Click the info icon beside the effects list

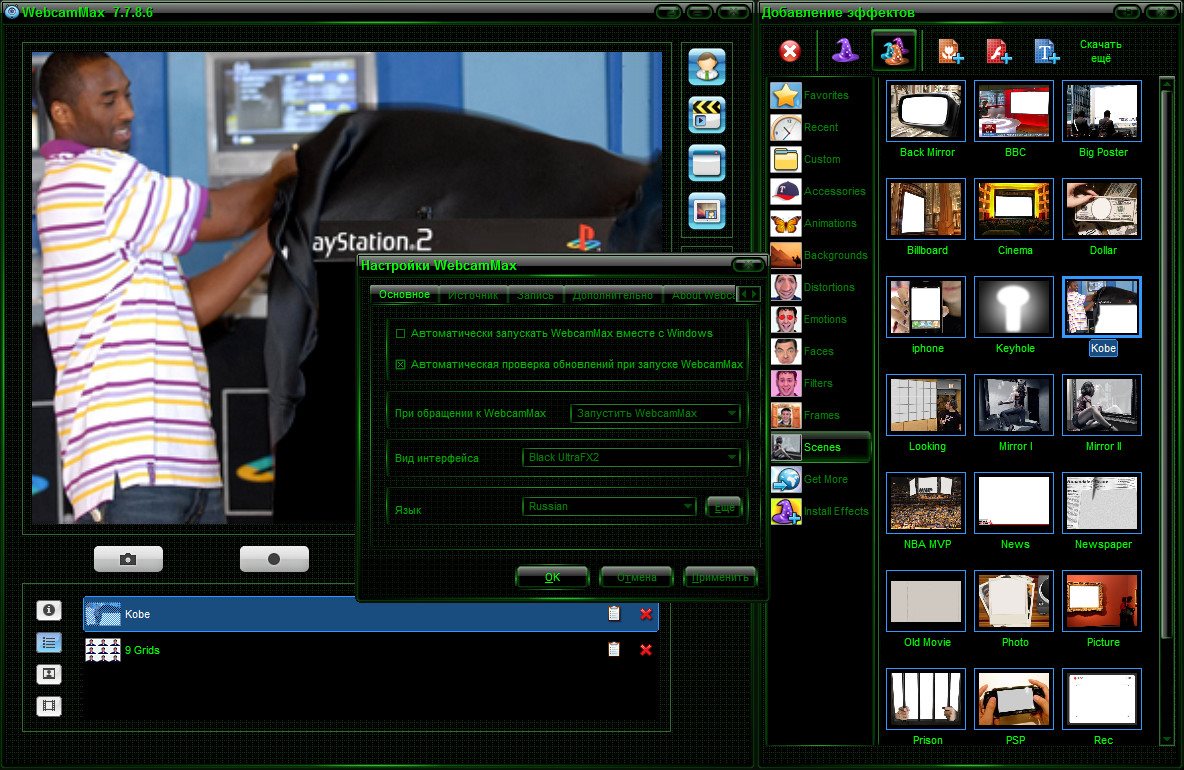tap(49, 610)
